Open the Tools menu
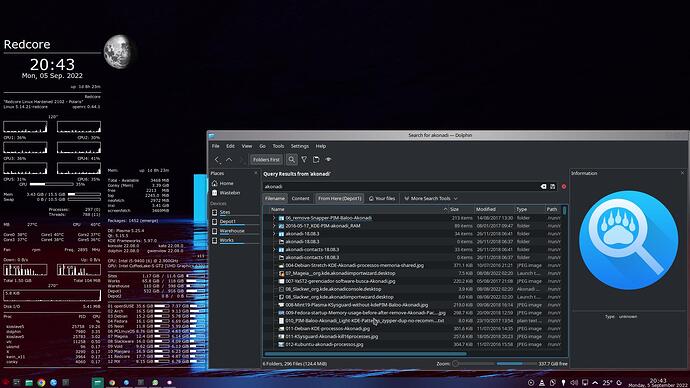 [278, 146]
